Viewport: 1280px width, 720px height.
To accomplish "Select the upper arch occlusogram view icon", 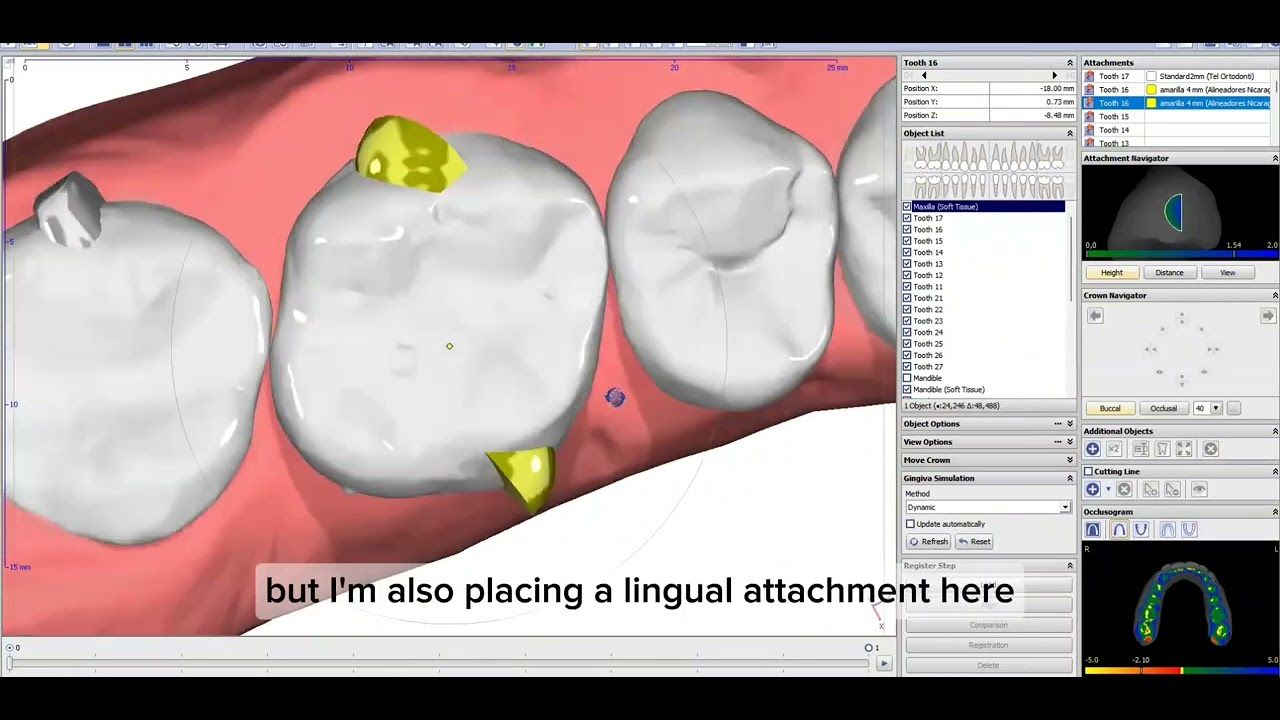I will point(1119,530).
